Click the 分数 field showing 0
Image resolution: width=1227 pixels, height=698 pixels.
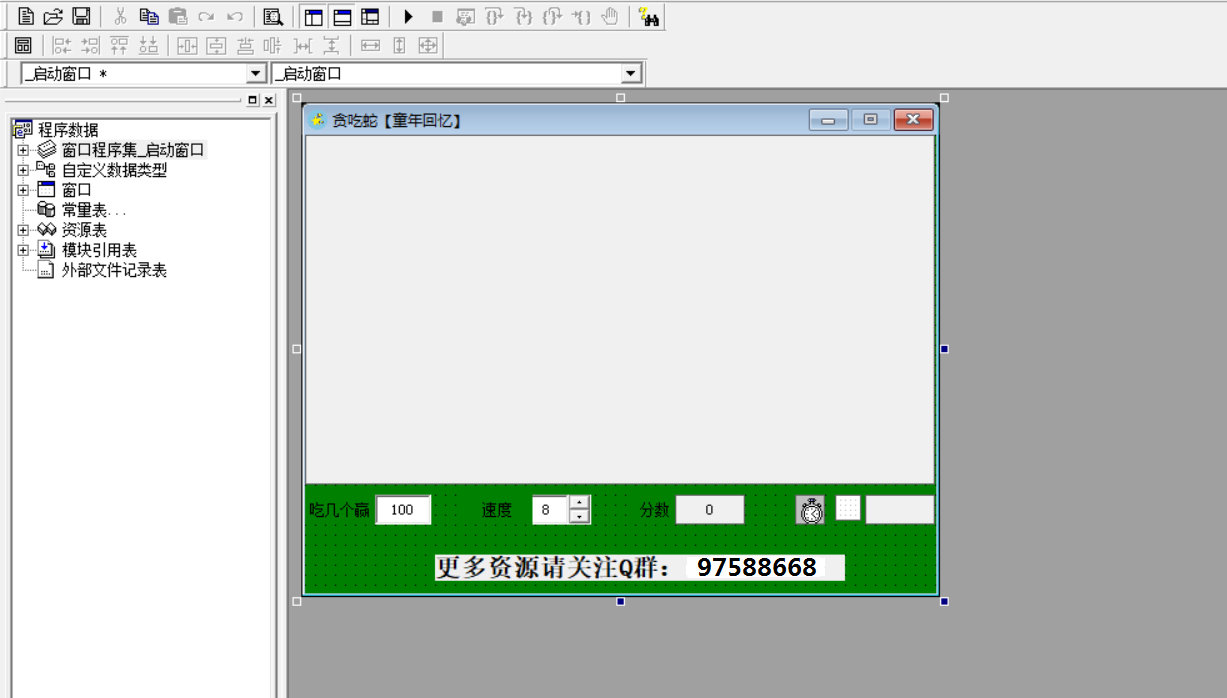point(710,509)
